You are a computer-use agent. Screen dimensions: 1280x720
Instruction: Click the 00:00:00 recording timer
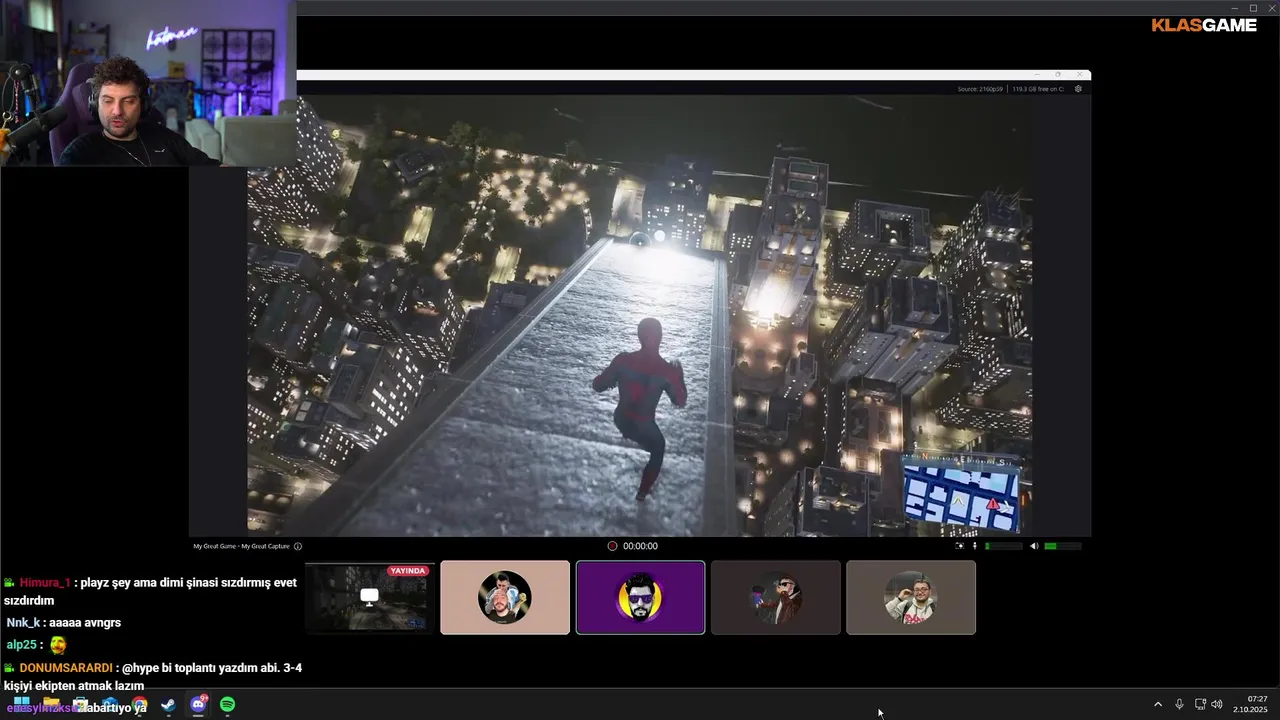point(640,546)
